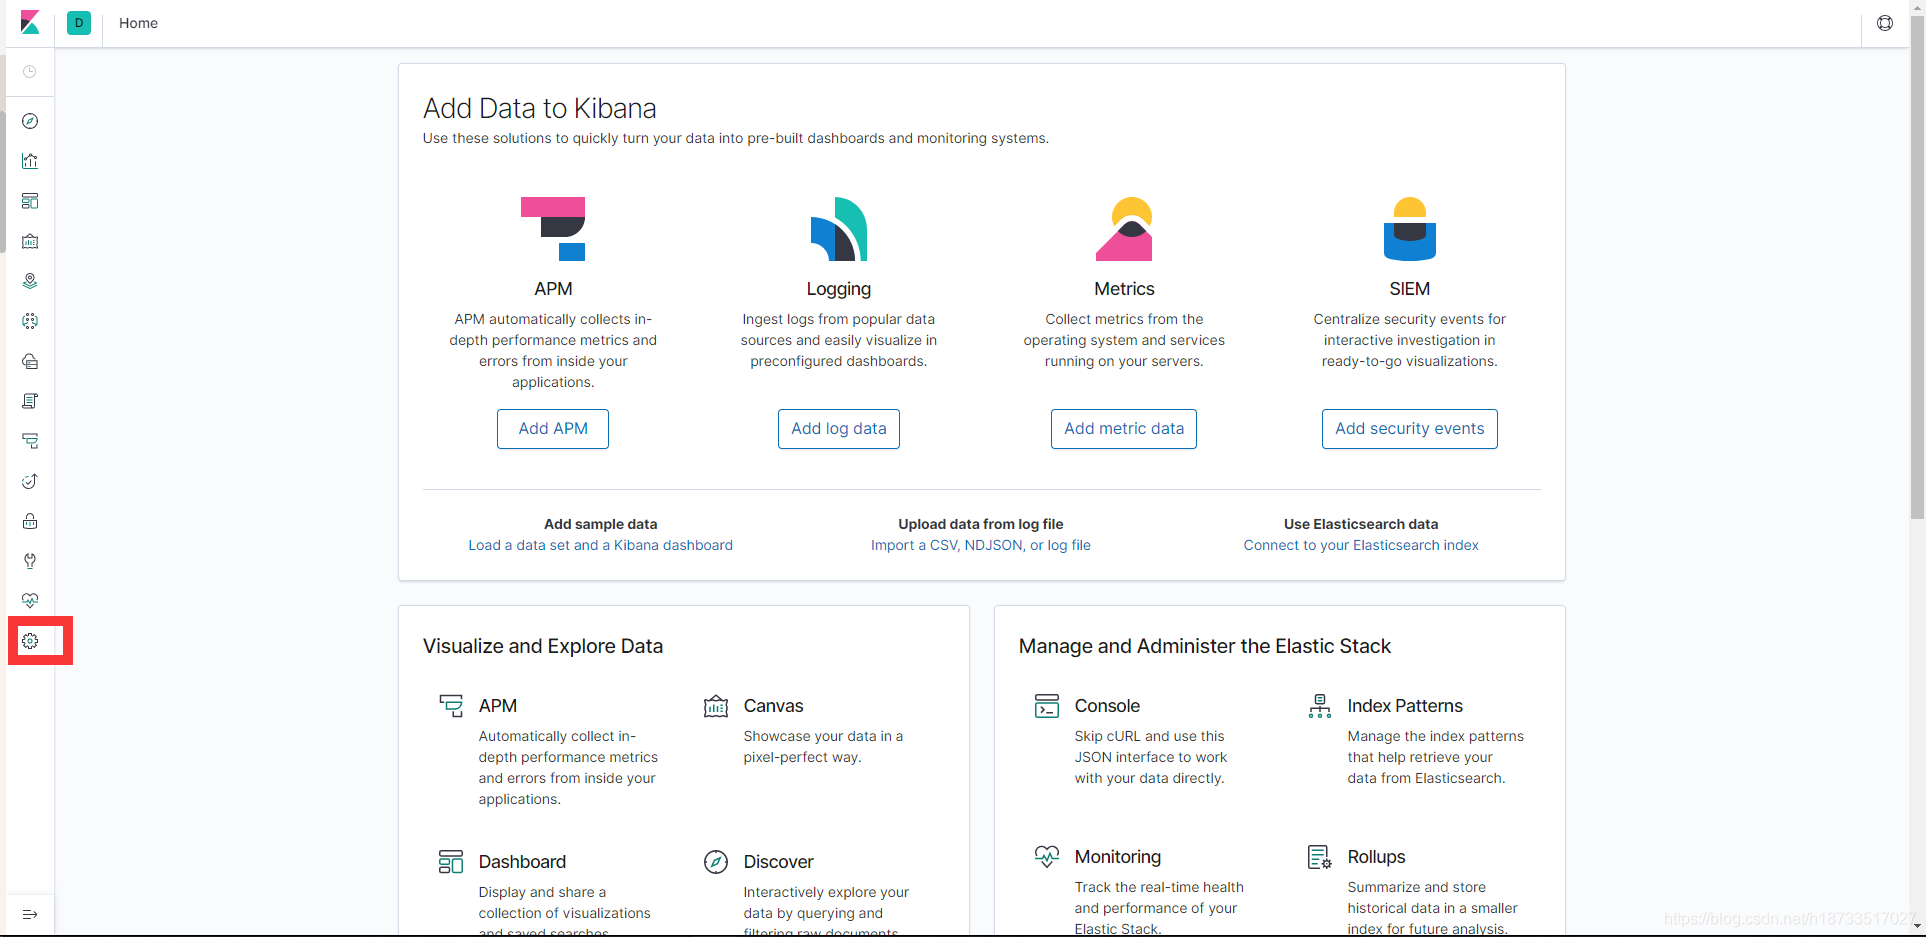Image resolution: width=1926 pixels, height=937 pixels.
Task: Open Visualize from the sidebar chart icon
Action: (30, 161)
